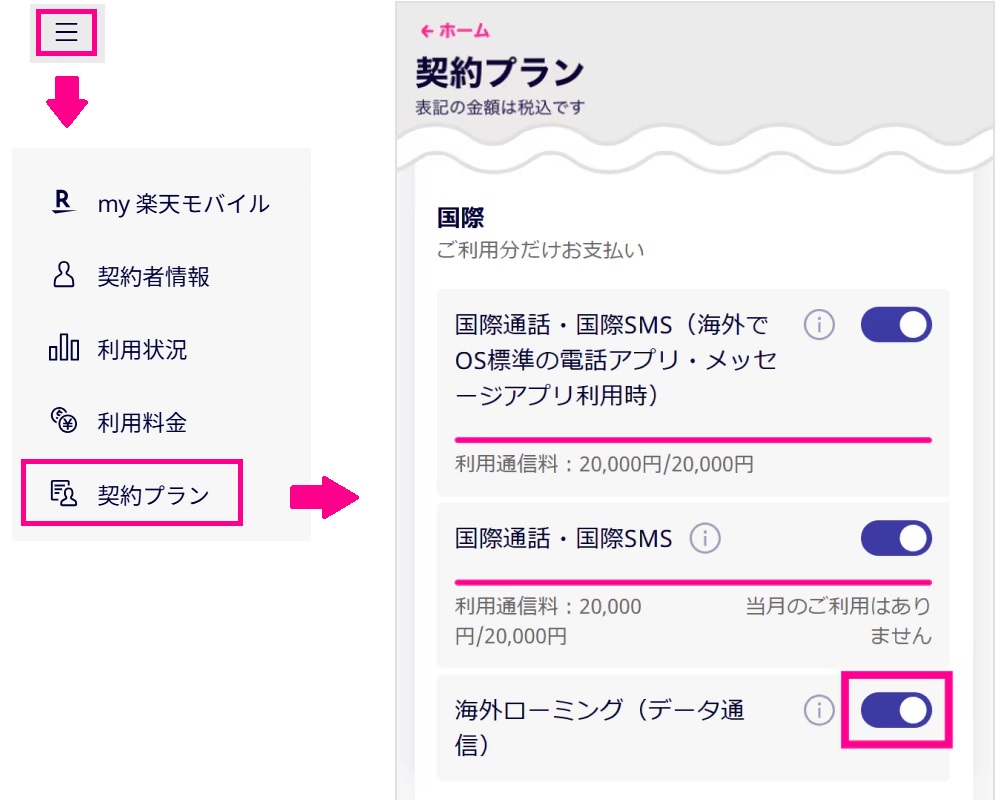The image size is (1000, 800).
Task: Click the person icon beside 契約者情報
Action: [x=63, y=276]
